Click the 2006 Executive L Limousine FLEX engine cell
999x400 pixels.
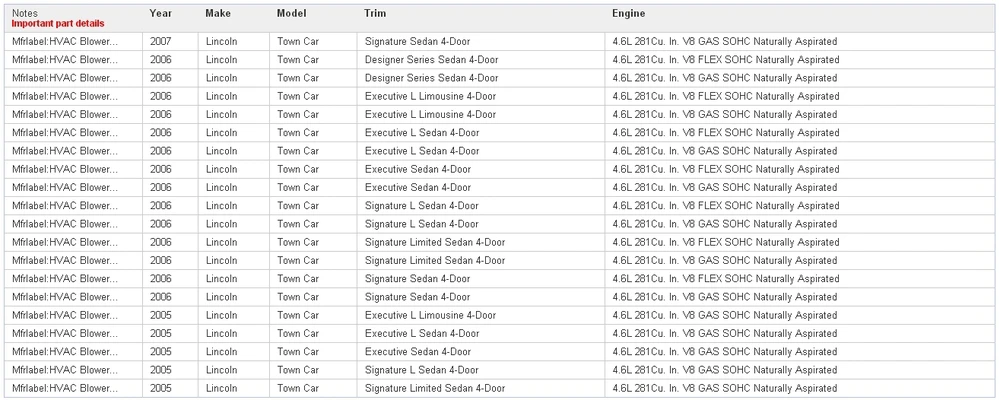click(726, 96)
